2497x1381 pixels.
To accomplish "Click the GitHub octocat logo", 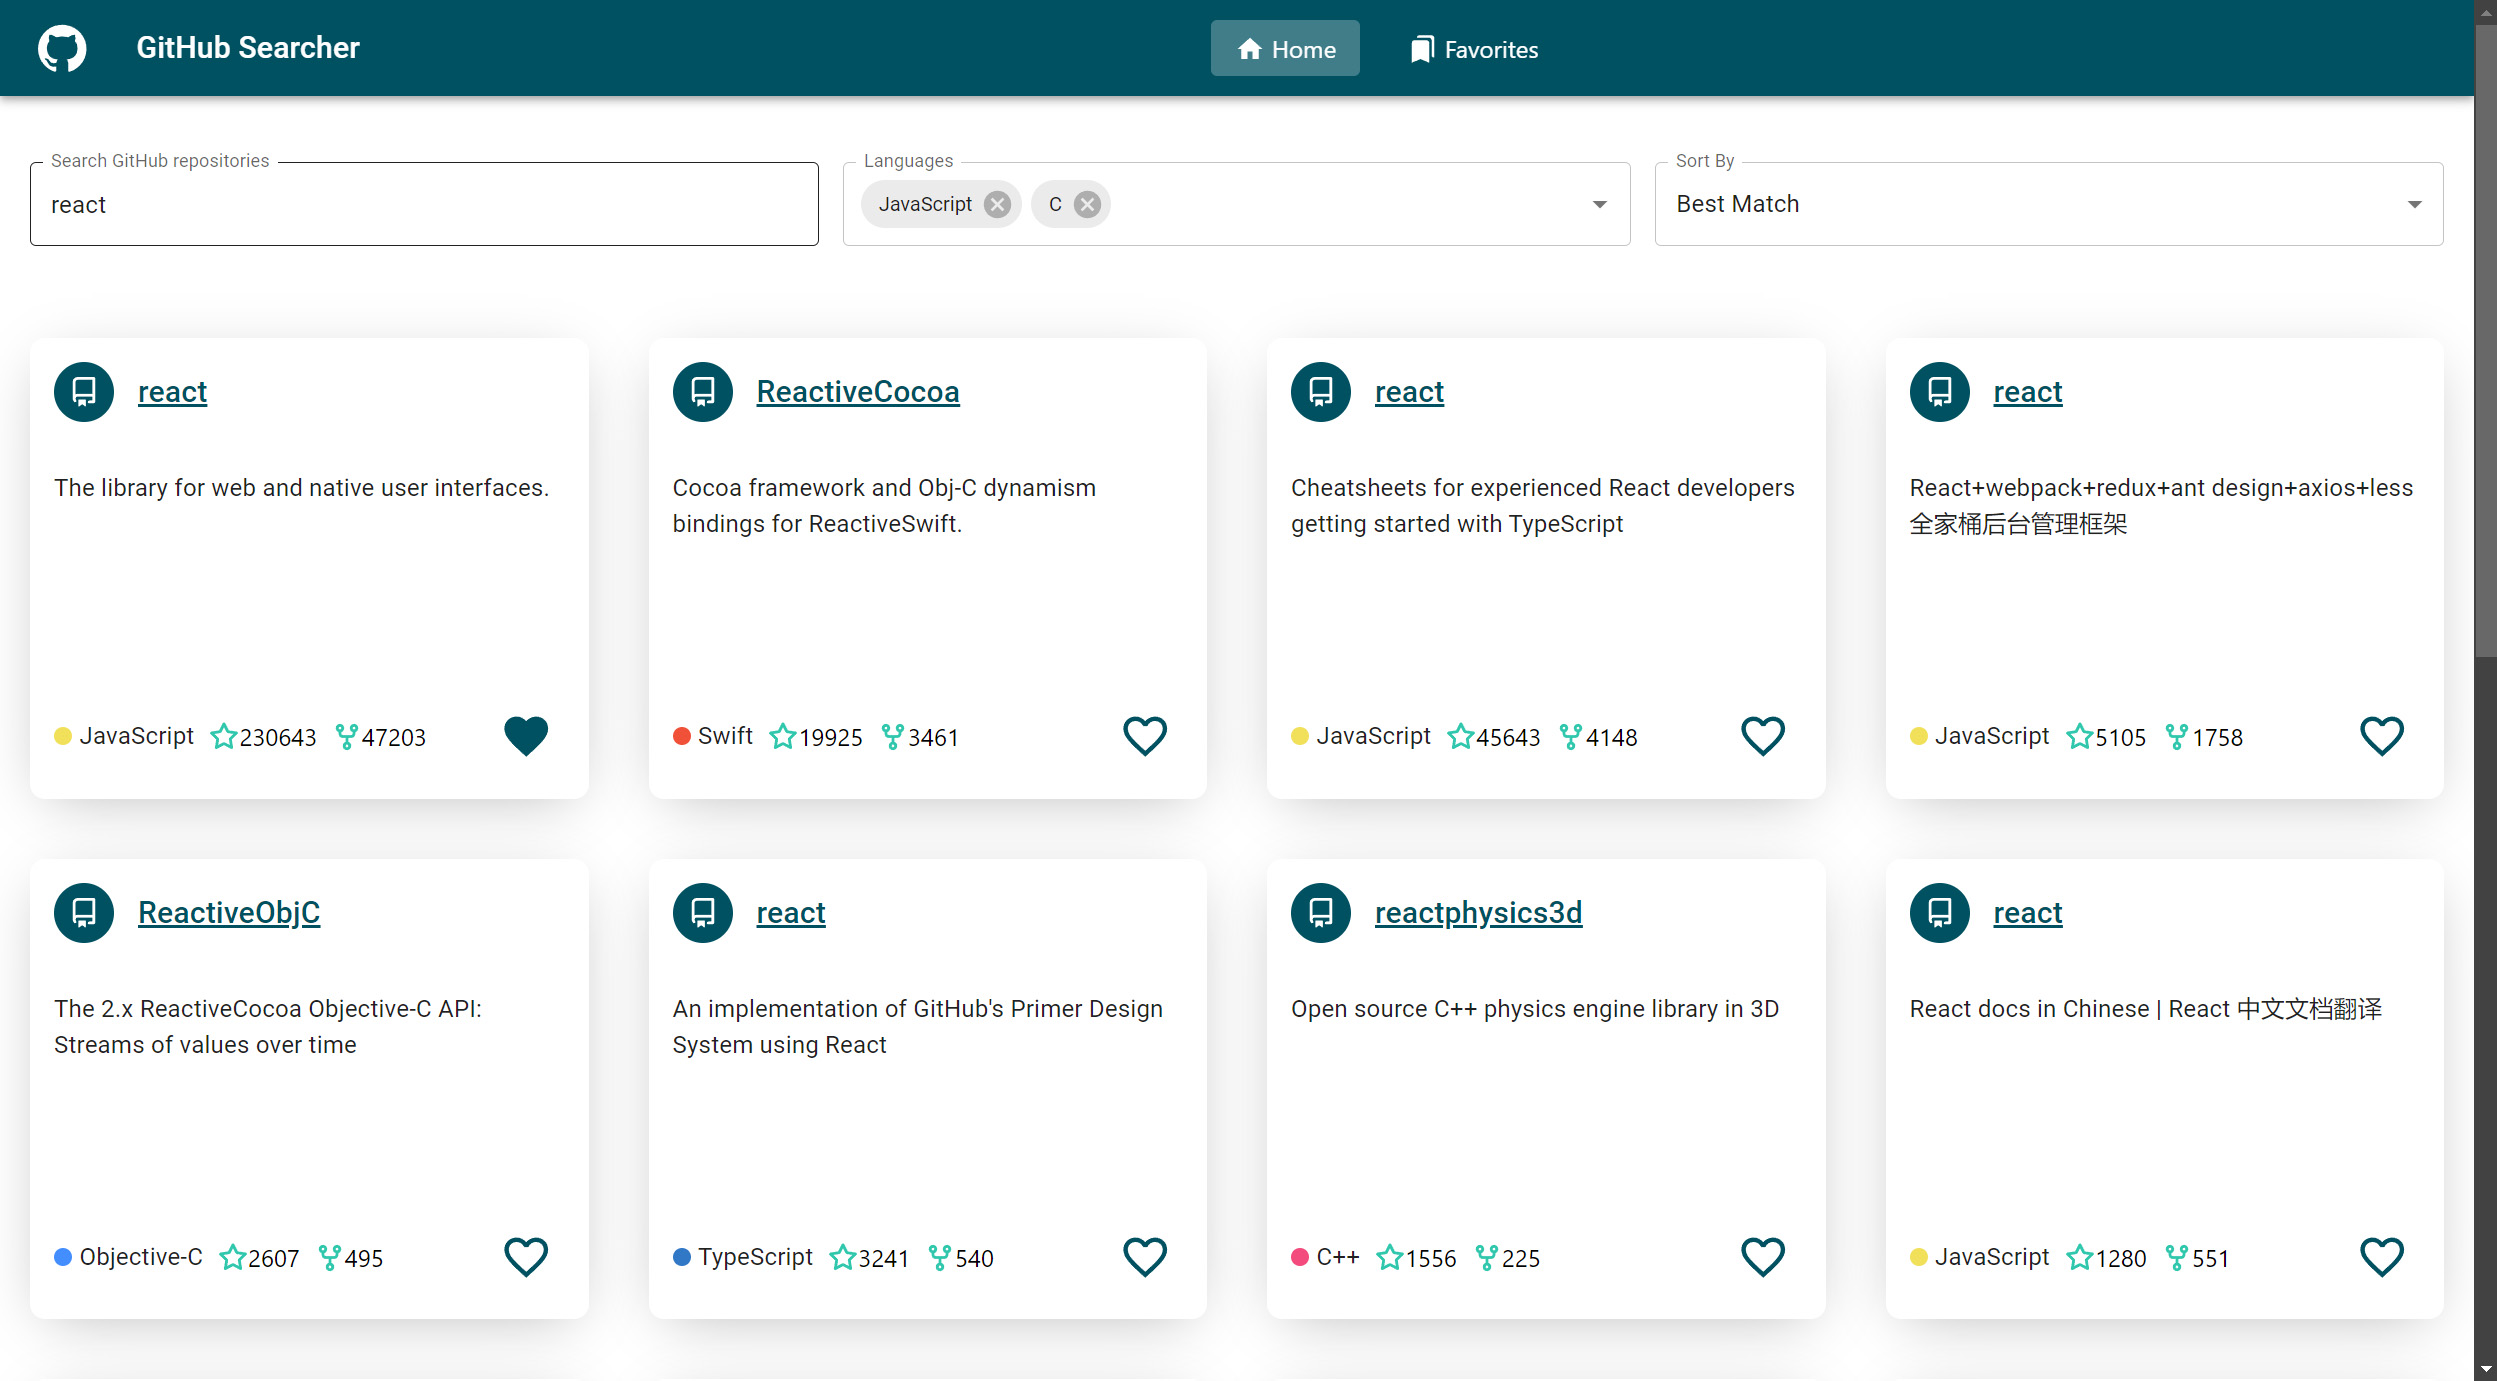I will click(62, 48).
